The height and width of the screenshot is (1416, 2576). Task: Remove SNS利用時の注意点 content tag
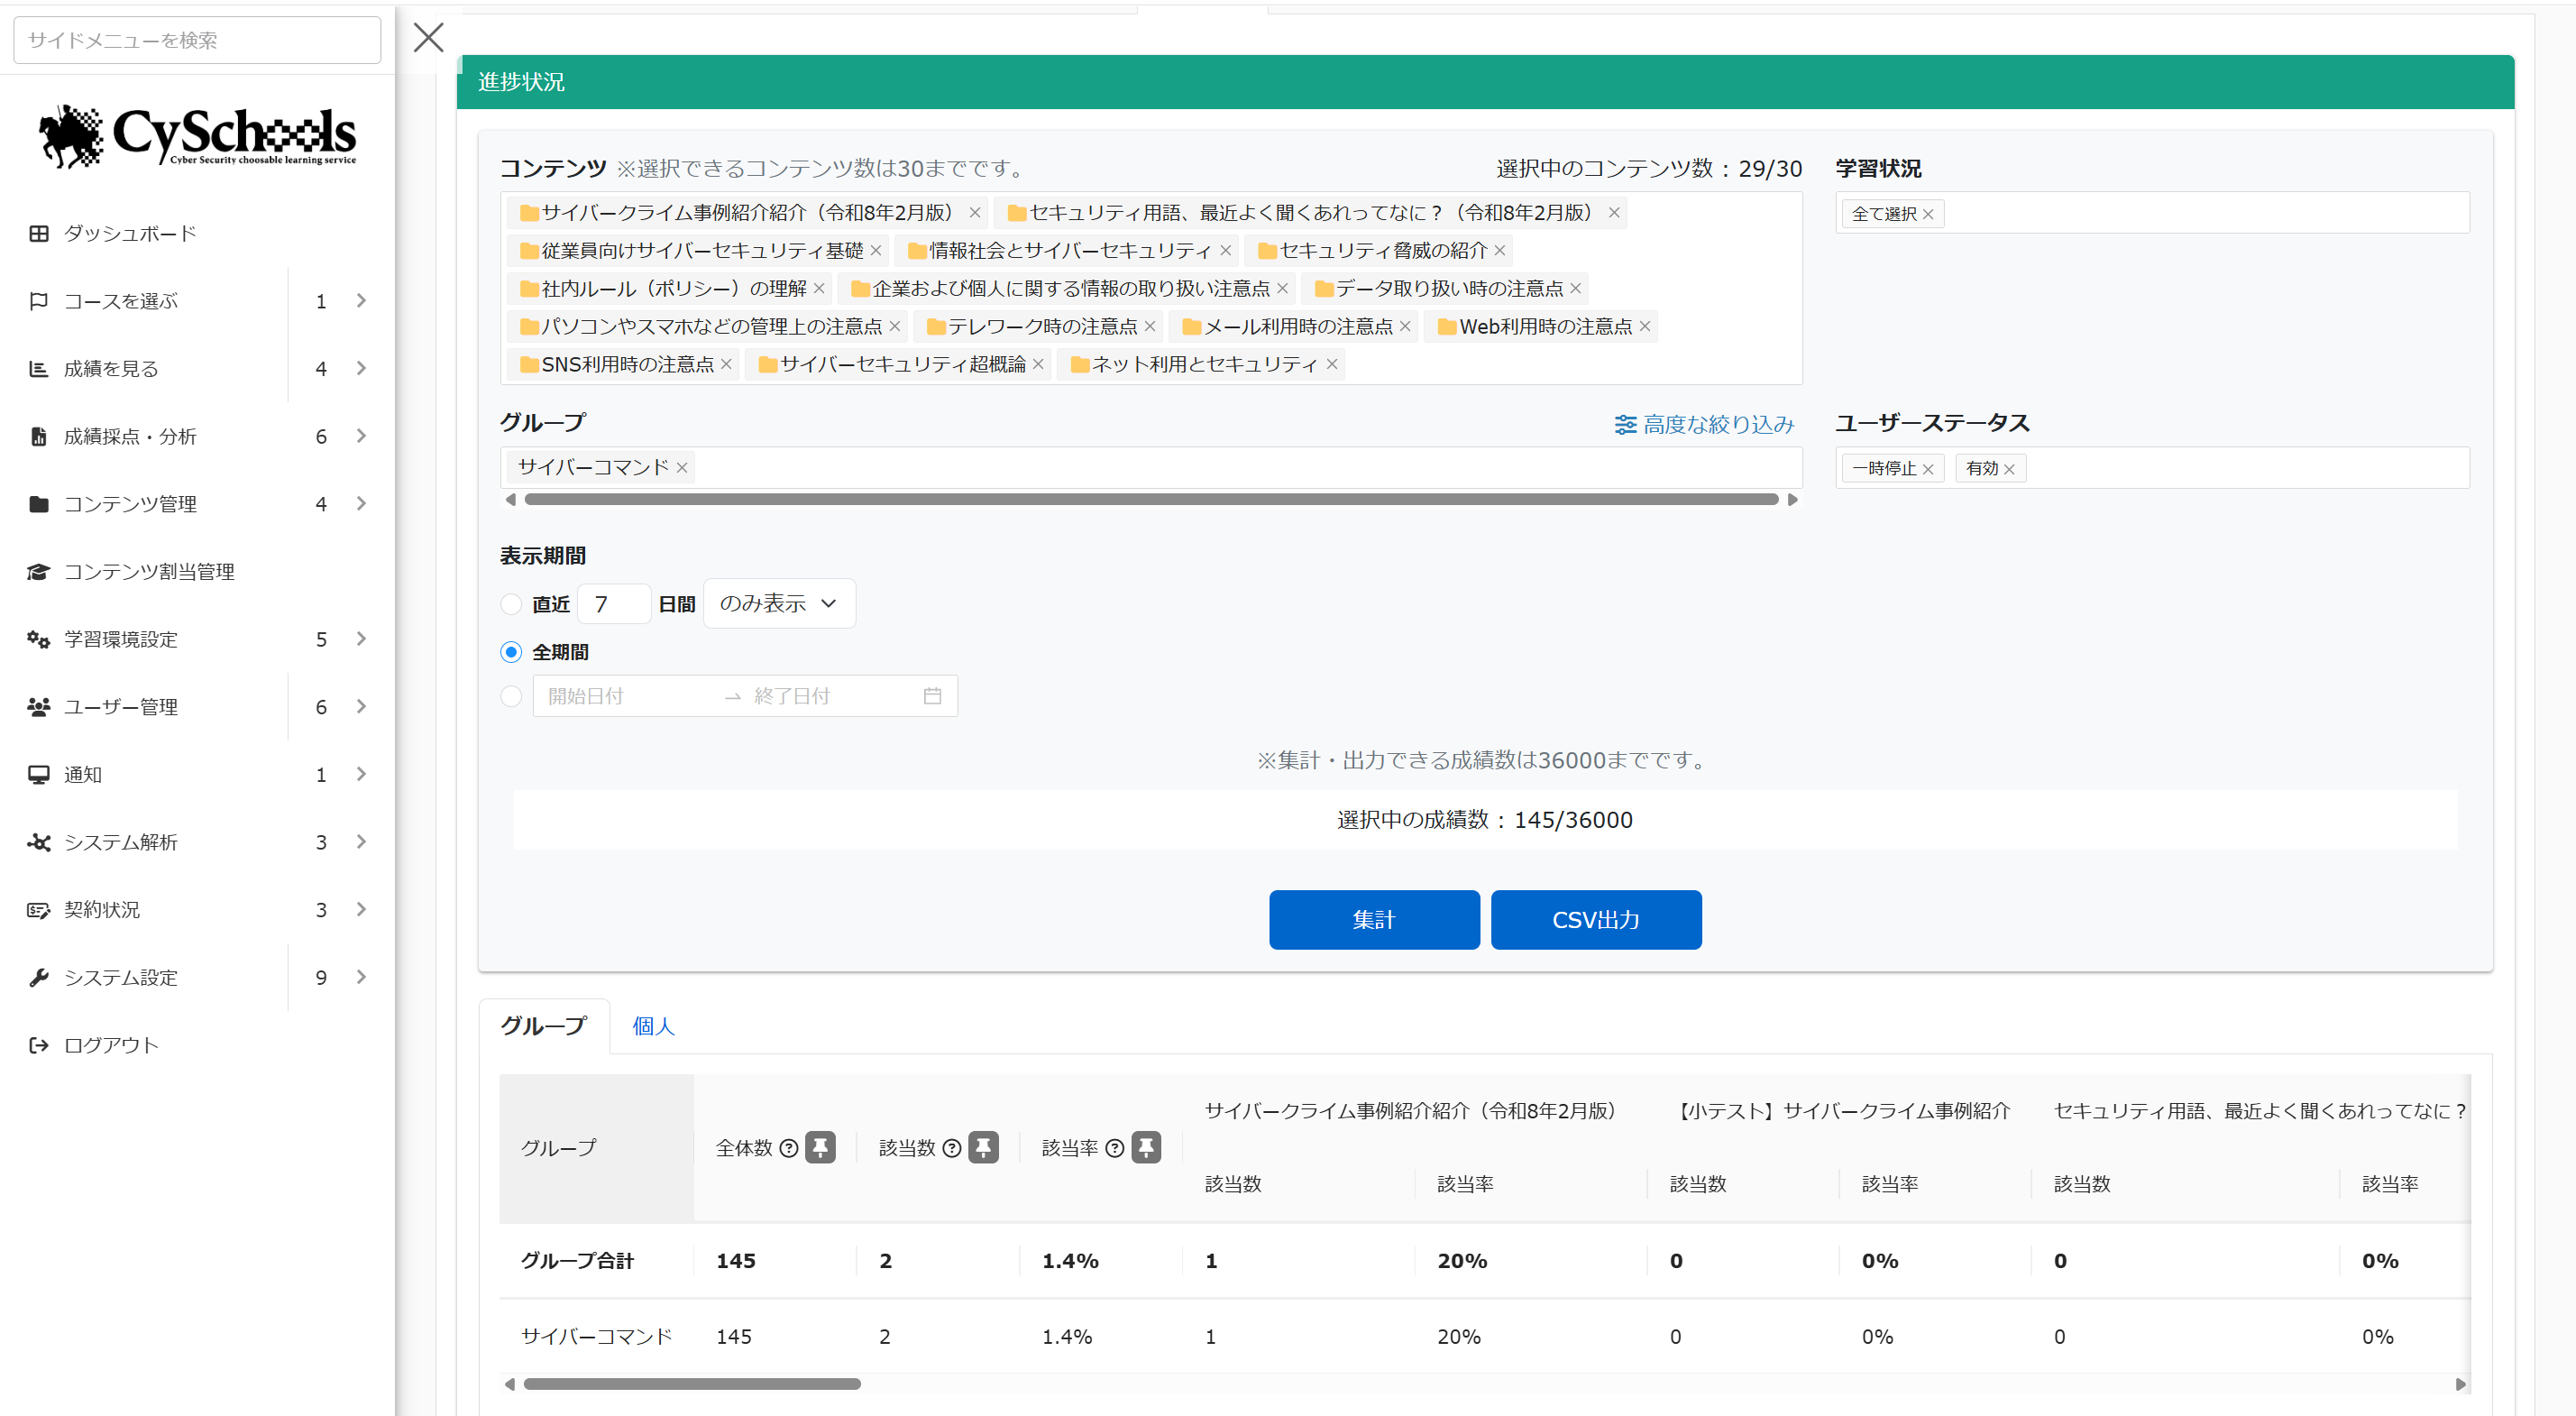click(727, 365)
